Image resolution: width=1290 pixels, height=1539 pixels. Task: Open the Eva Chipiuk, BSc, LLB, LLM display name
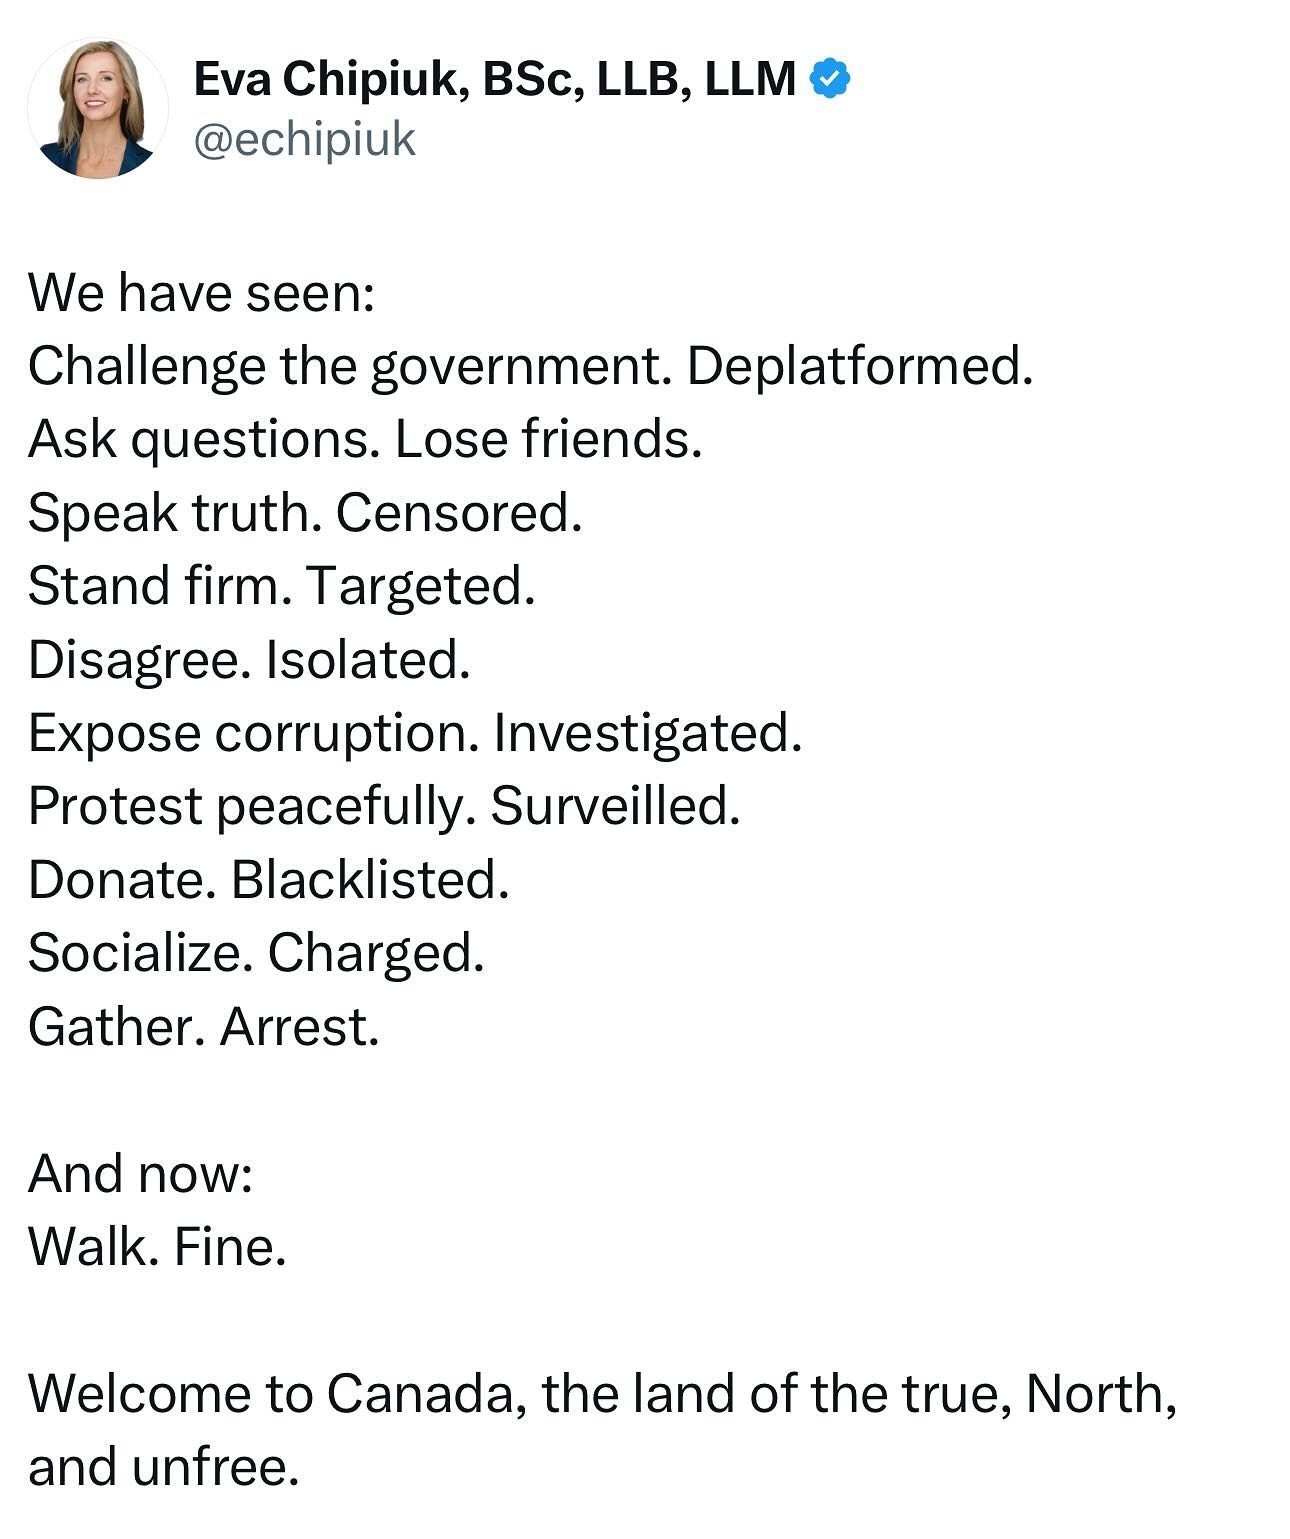pos(495,79)
